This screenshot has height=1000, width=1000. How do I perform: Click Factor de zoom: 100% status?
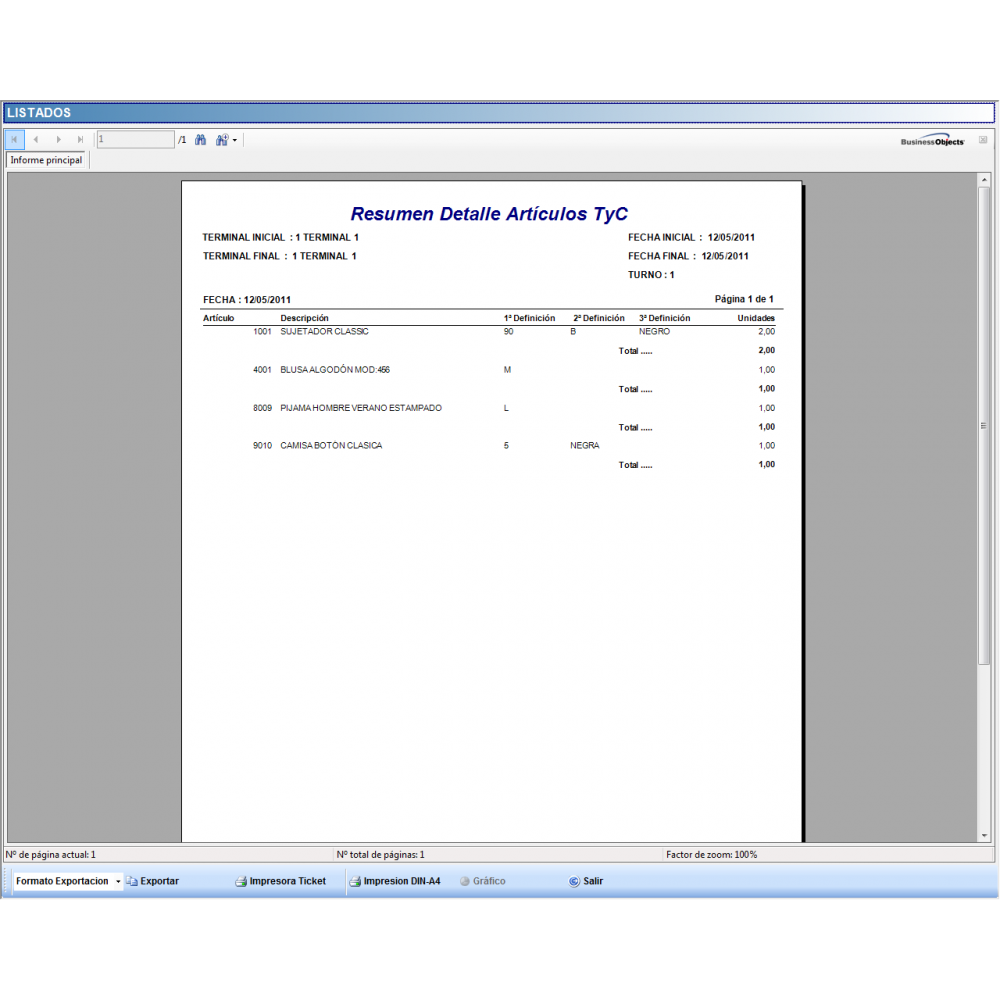click(711, 855)
